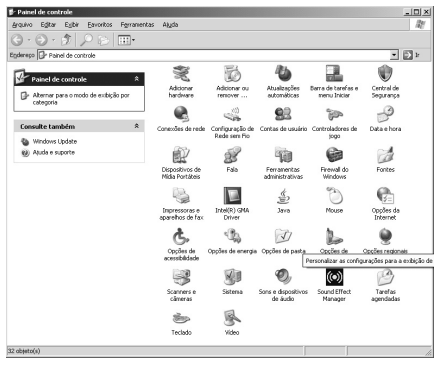Viewport: 443px width, 367px height.
Task: Open the Fala icon
Action: coord(232,155)
